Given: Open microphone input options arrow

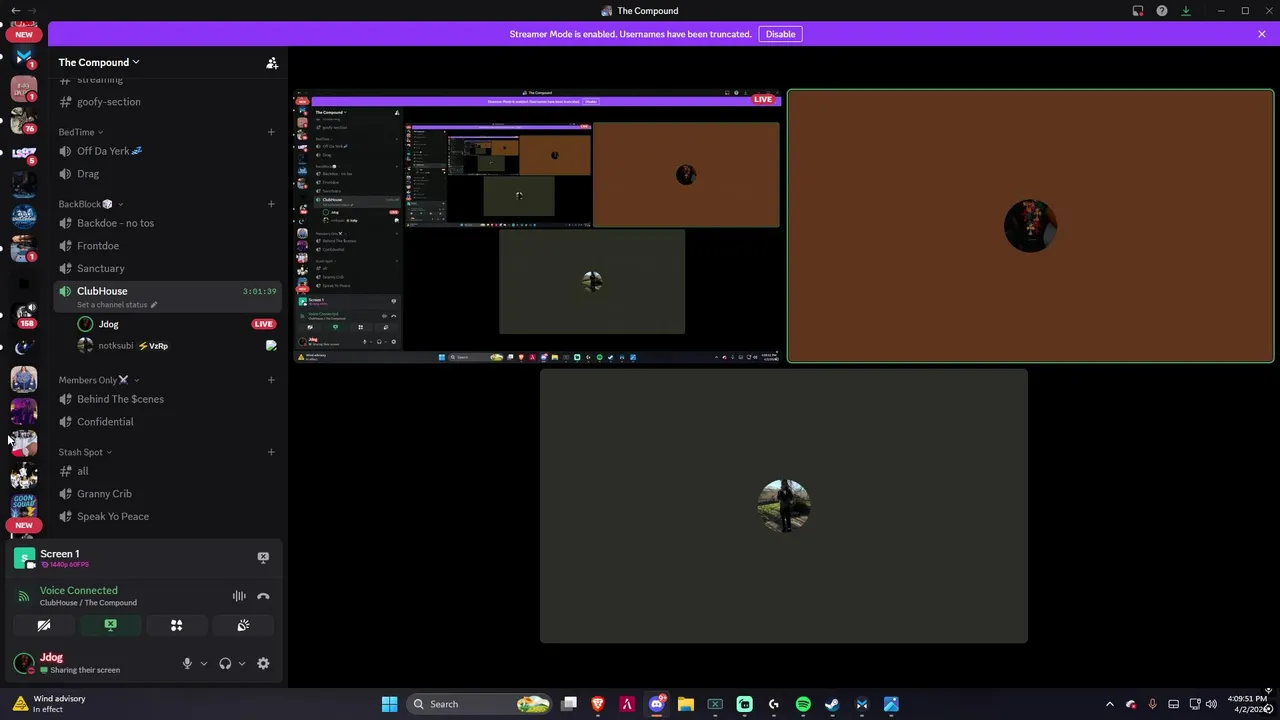Looking at the screenshot, I should 204,663.
